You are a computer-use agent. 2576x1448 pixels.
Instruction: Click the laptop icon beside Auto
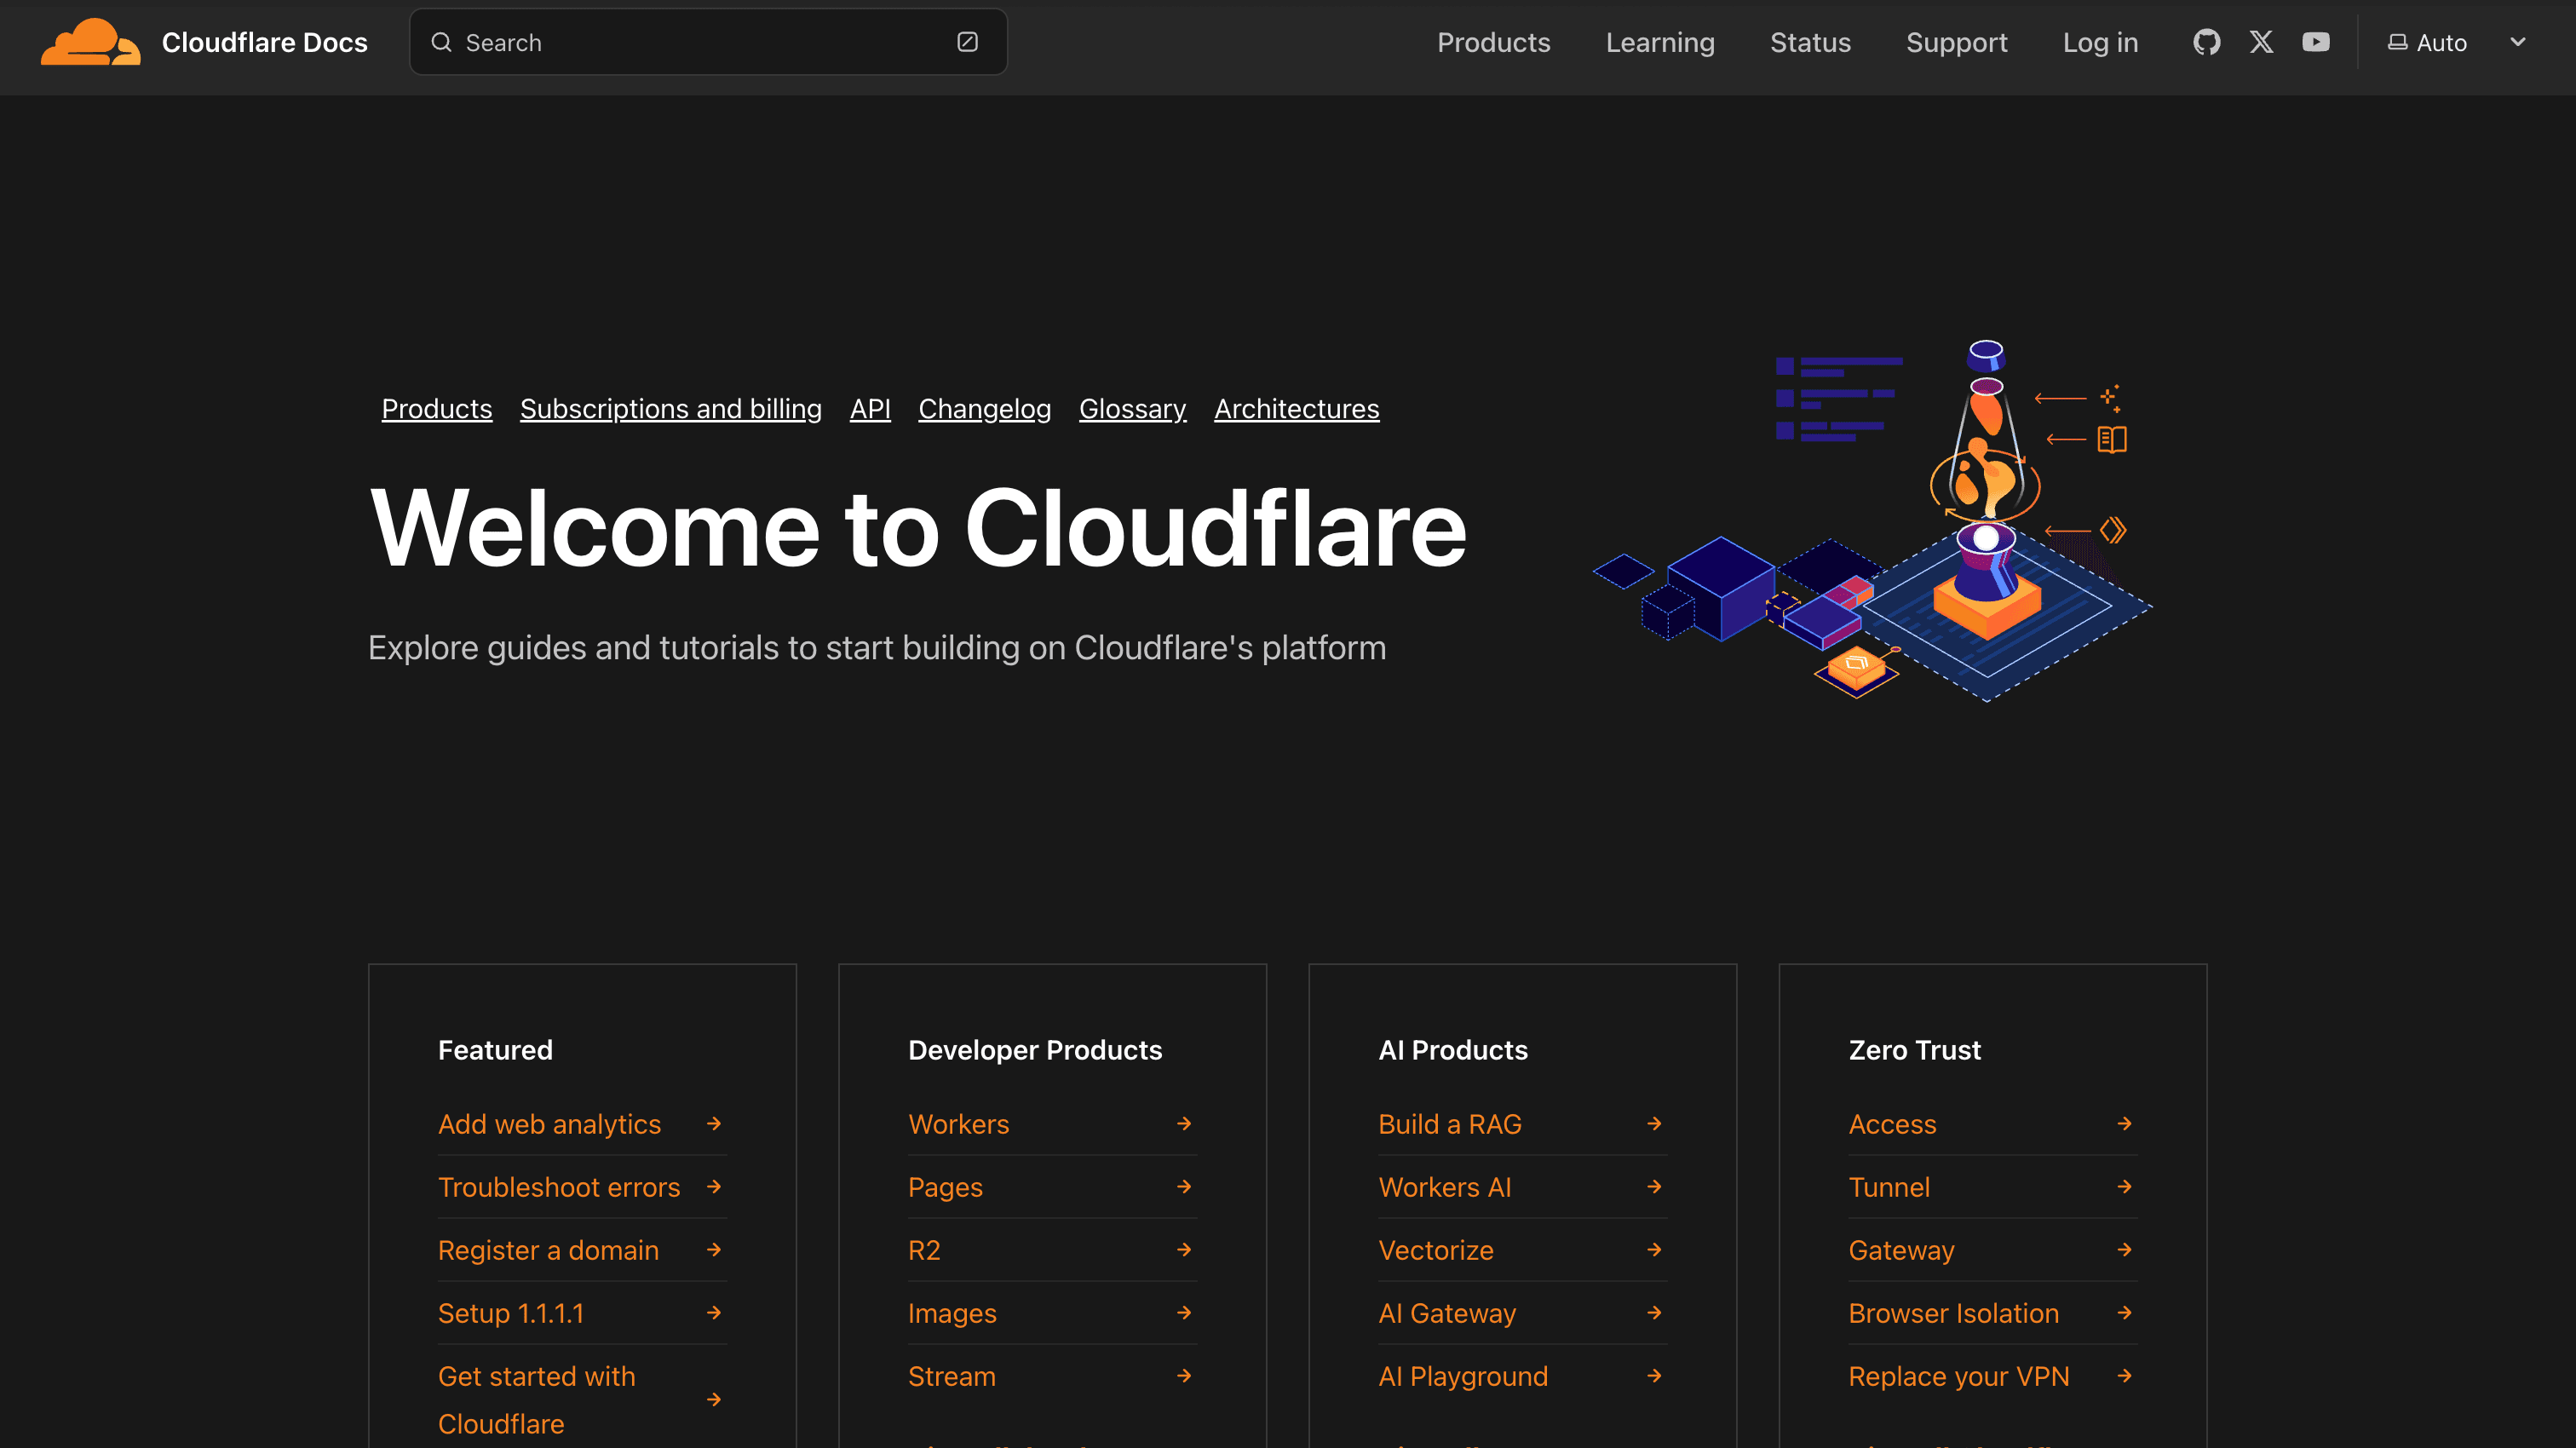[2397, 42]
